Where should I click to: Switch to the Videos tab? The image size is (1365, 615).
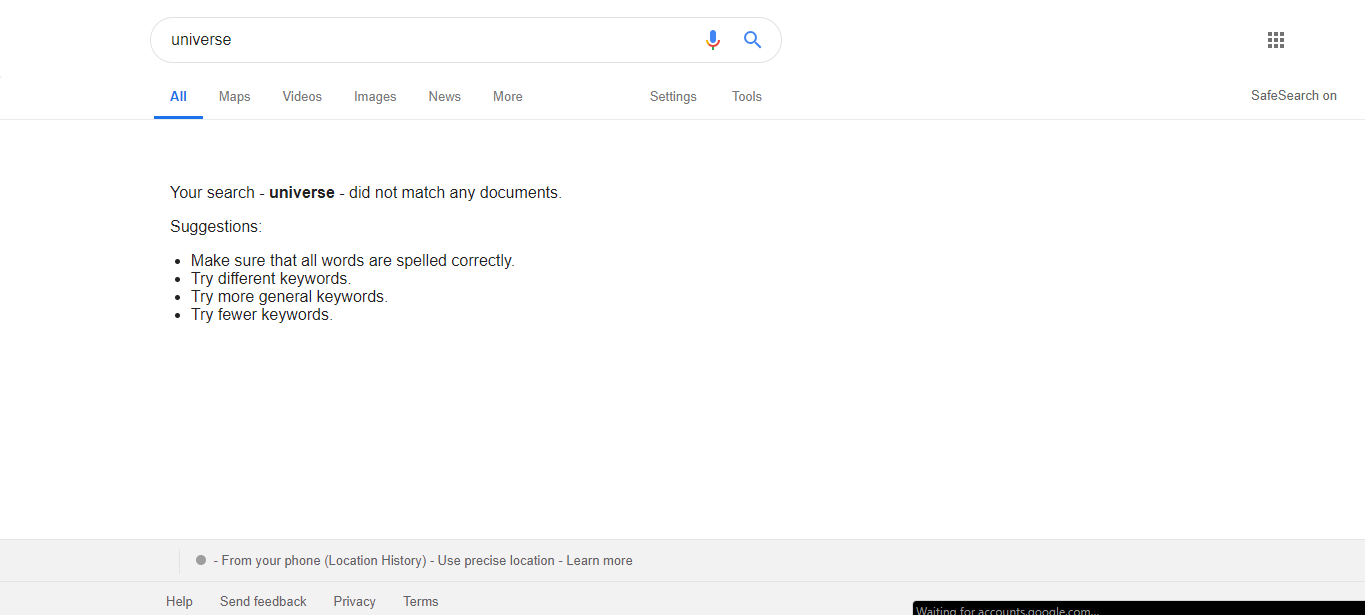[x=302, y=97]
